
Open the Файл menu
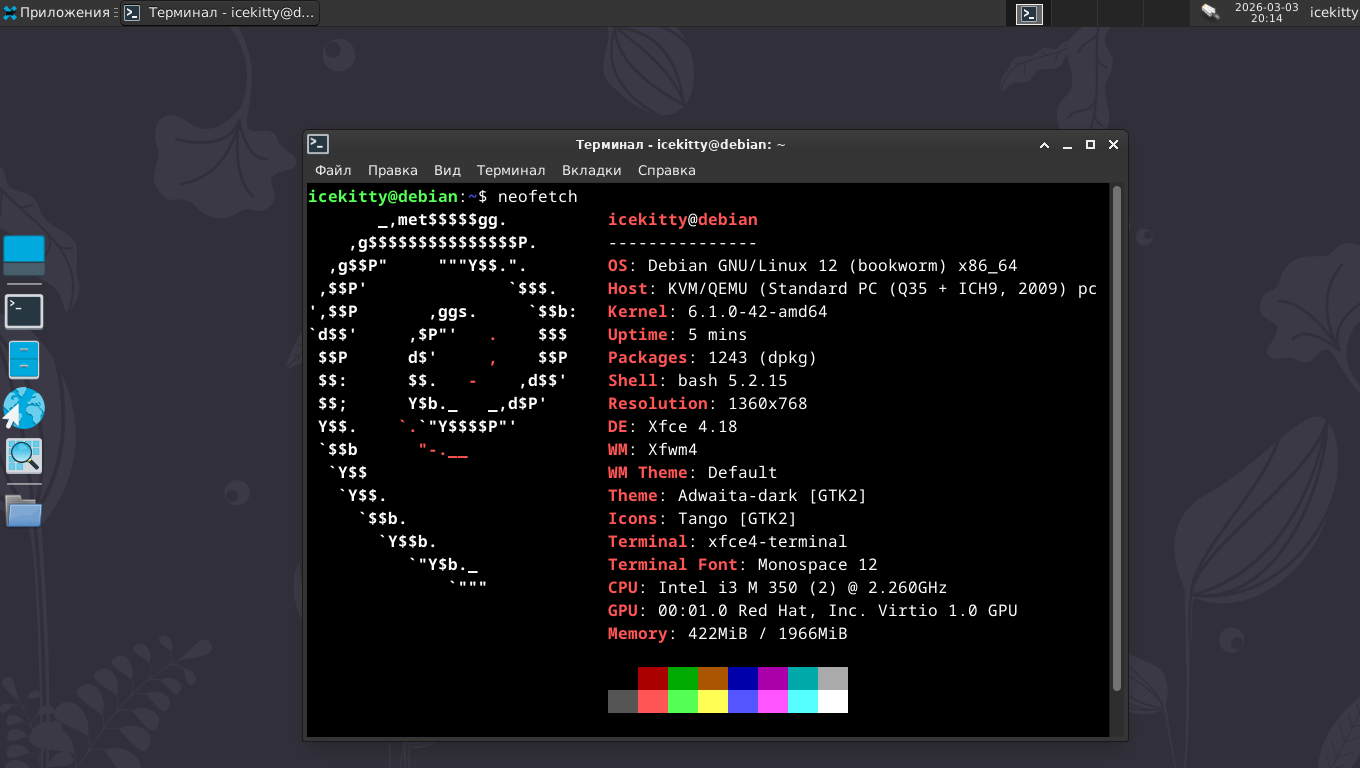coord(333,170)
